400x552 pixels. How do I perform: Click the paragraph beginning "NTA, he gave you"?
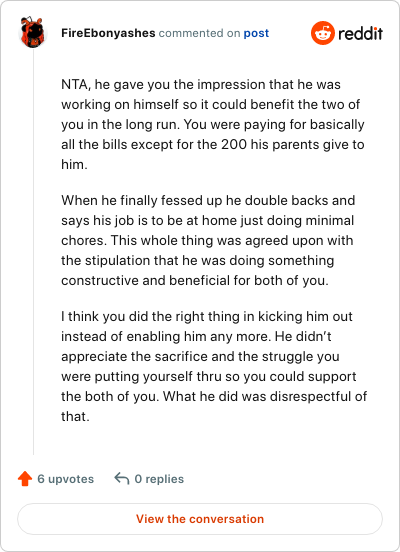pos(213,124)
